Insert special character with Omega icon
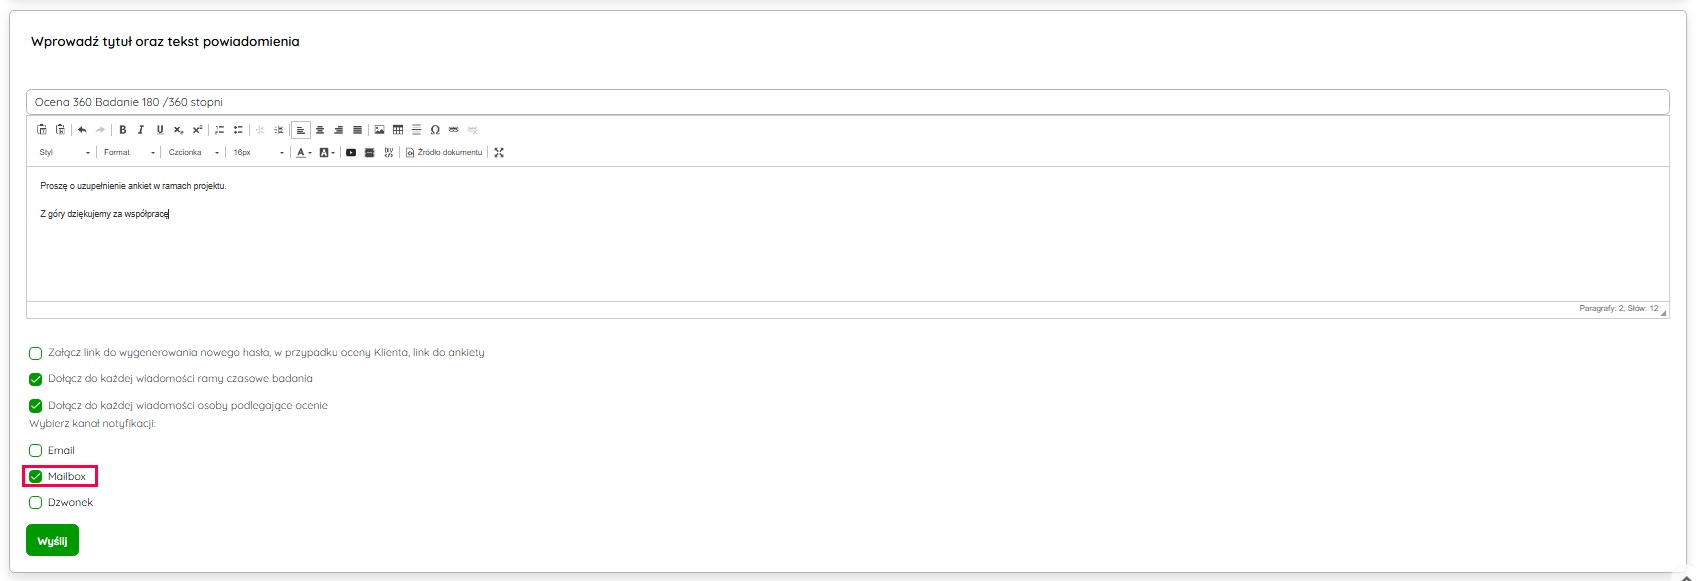Screen dimensions: 1696x581 coord(435,130)
